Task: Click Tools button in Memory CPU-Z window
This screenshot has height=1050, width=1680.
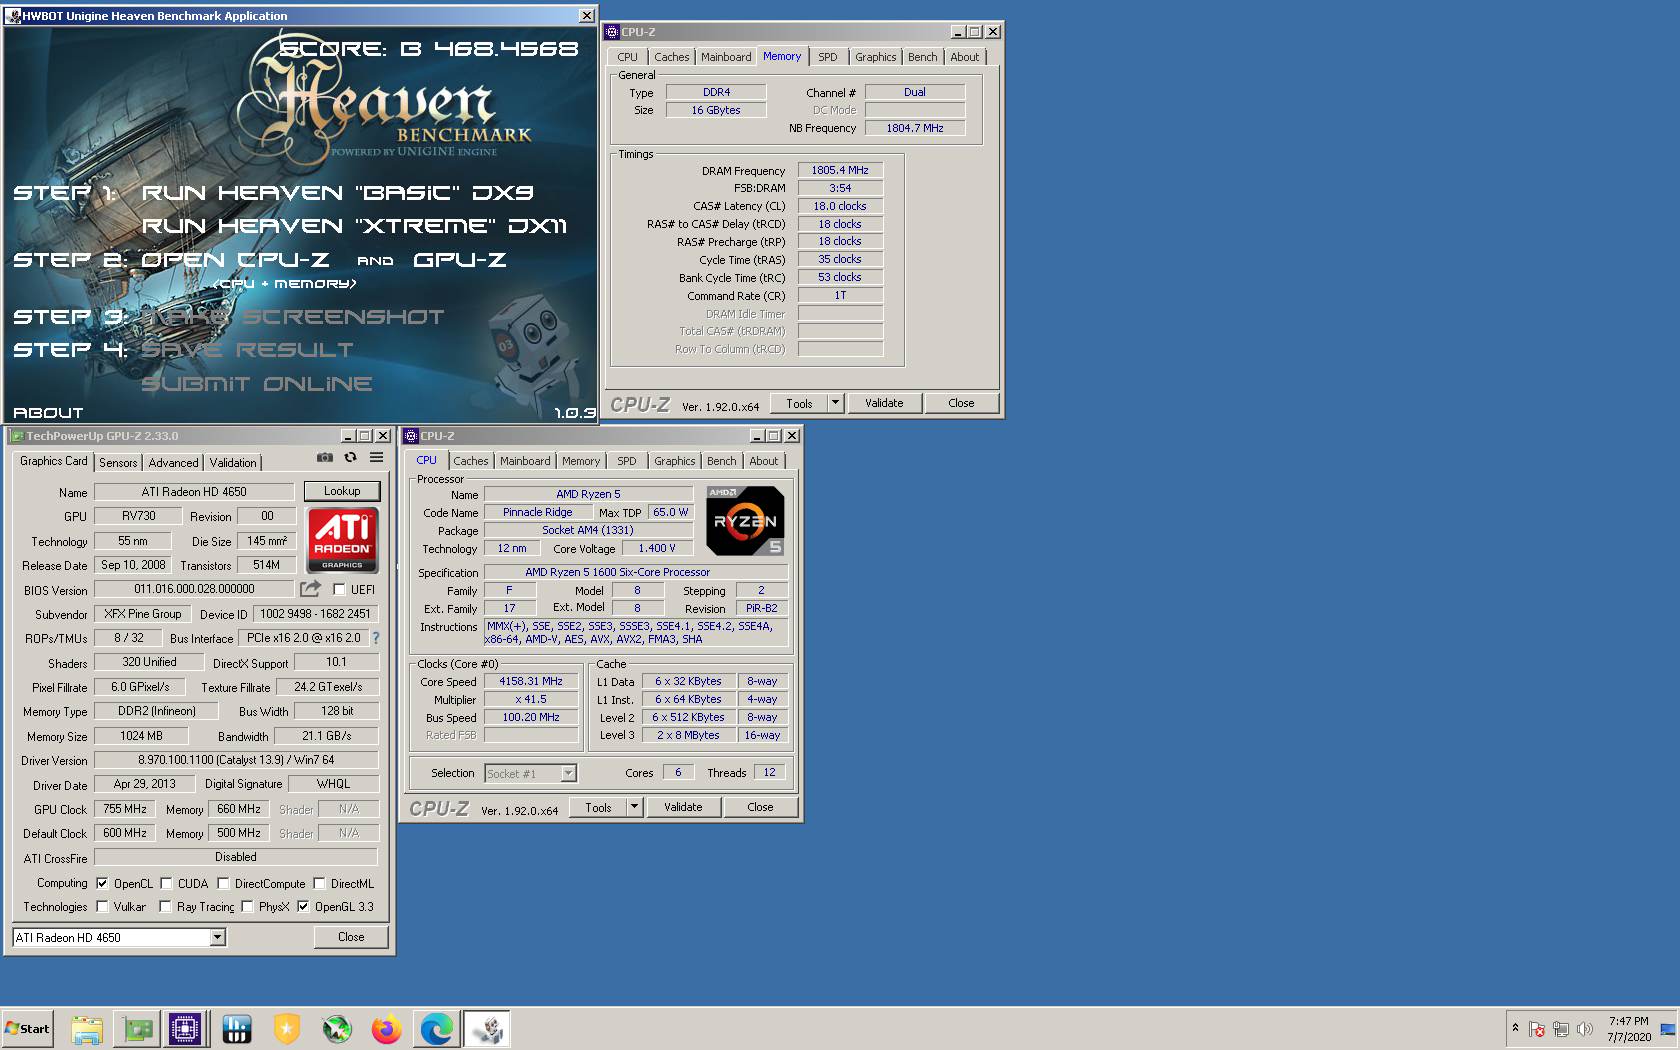Action: [x=799, y=403]
